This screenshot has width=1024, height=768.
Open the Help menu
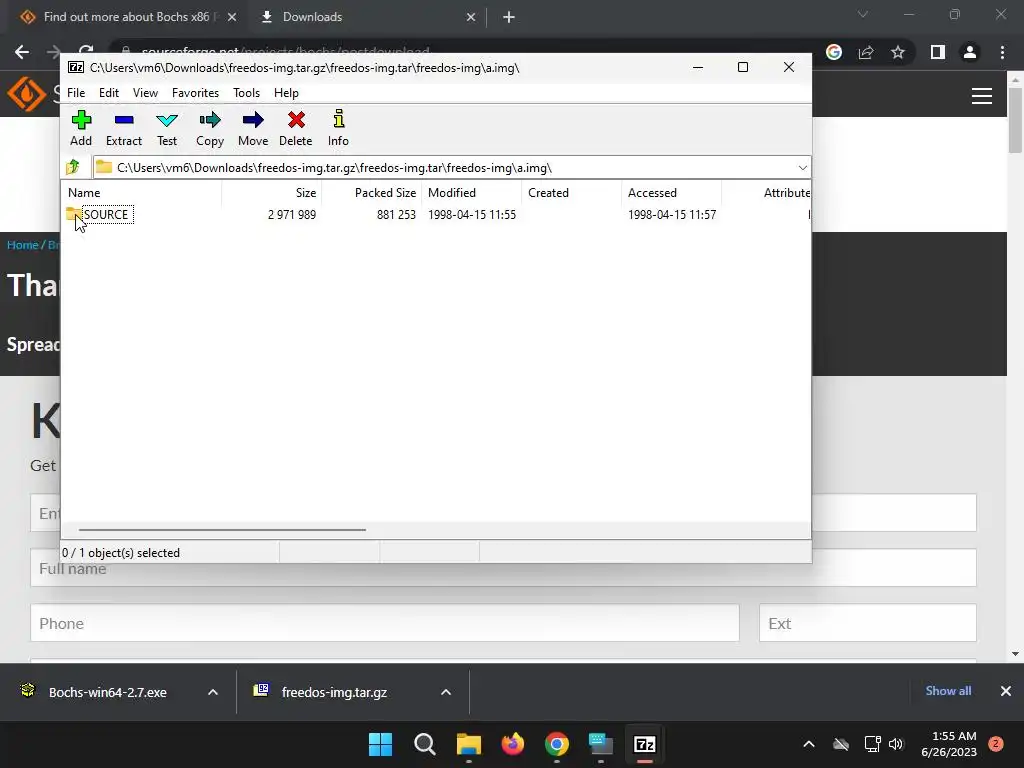coord(286,93)
